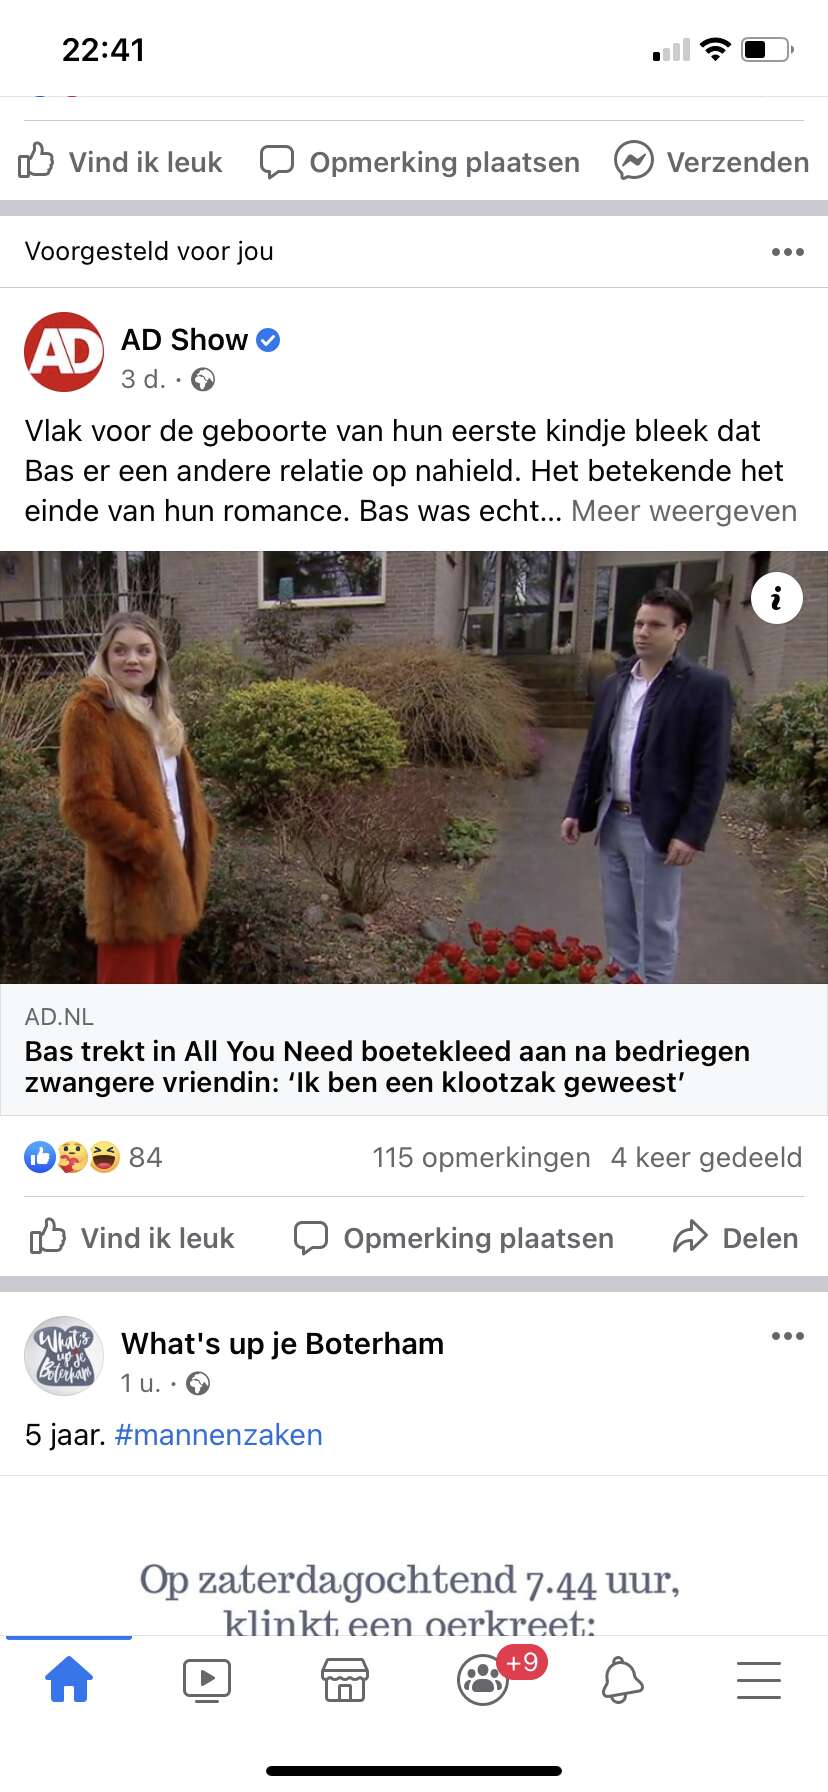The image size is (828, 1792).
Task: Like the previous post at top
Action: (120, 162)
